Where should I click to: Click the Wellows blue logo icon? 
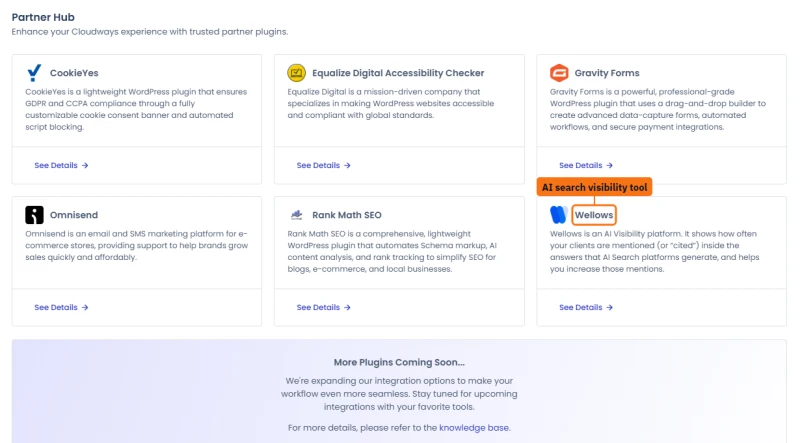click(x=559, y=215)
